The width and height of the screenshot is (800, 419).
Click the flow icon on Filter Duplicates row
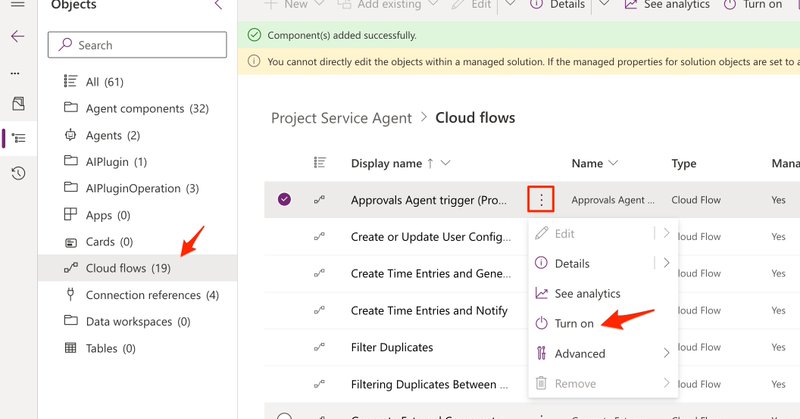point(319,347)
